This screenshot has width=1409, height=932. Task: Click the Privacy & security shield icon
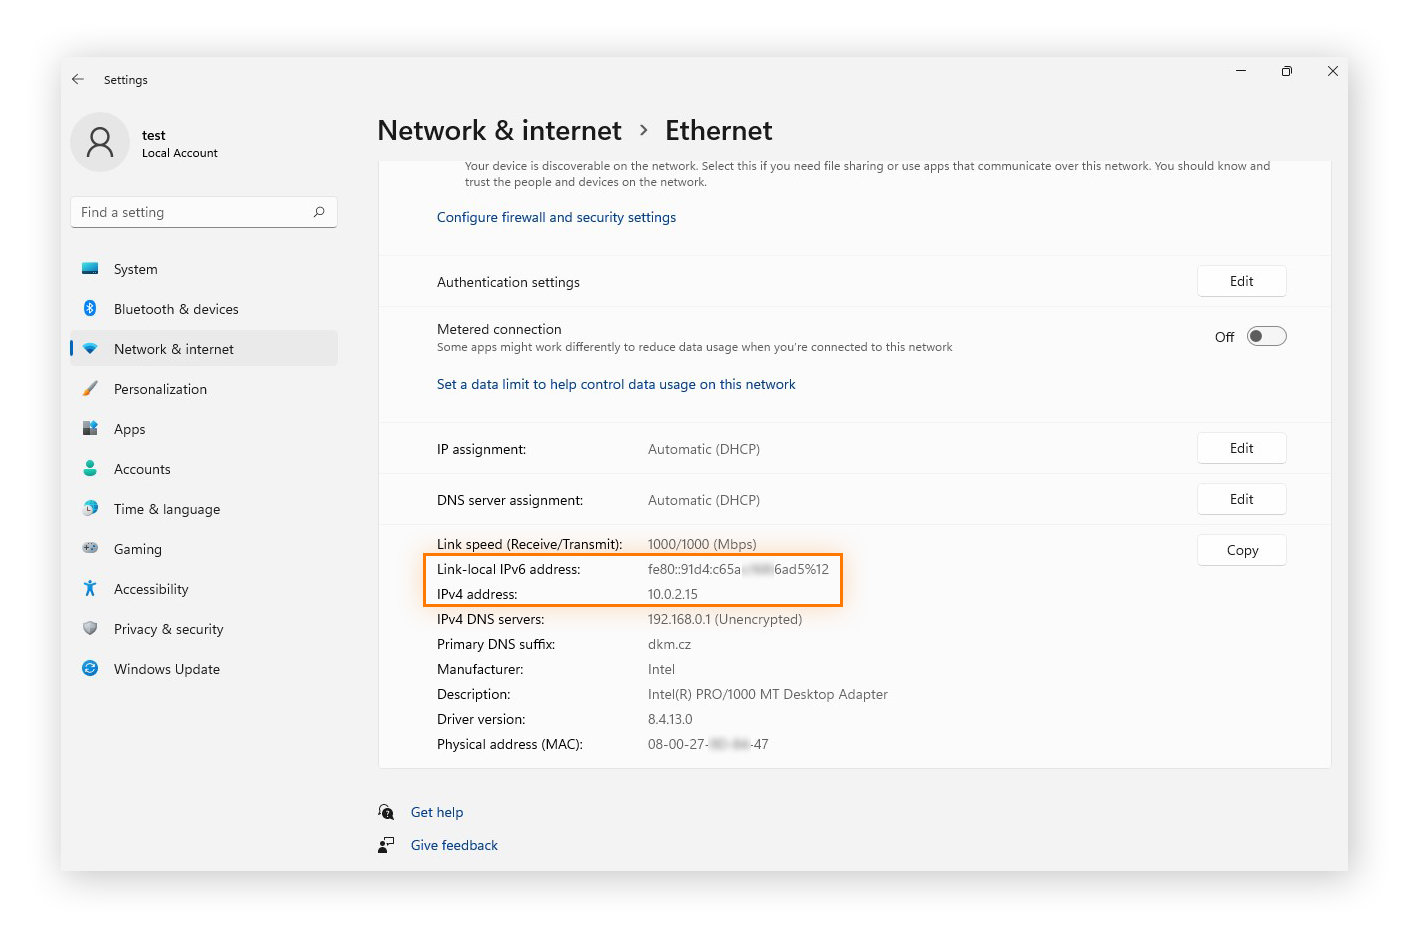(x=90, y=629)
